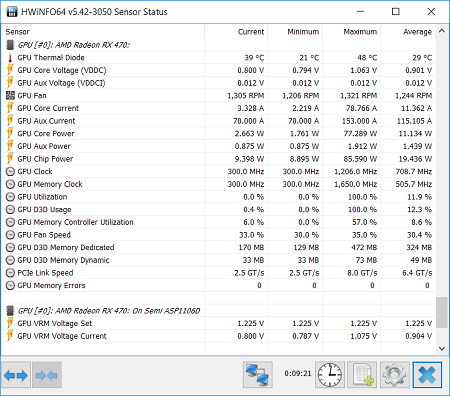This screenshot has width=450, height=396.
Task: Click the 472 MB maximum dedicated memory value
Action: pos(364,248)
